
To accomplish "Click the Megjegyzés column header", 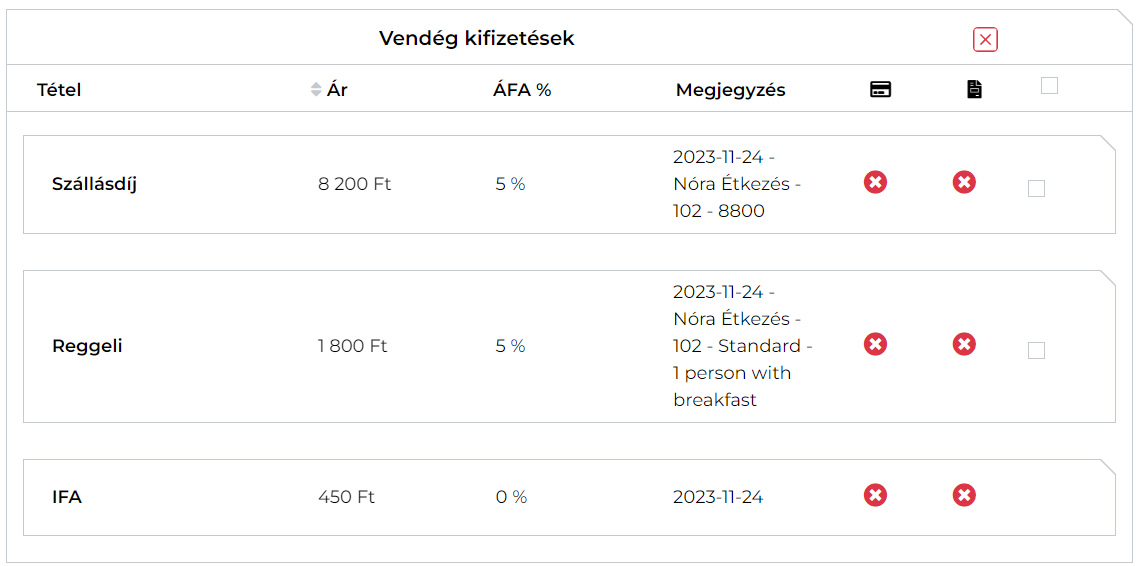I will coord(730,90).
